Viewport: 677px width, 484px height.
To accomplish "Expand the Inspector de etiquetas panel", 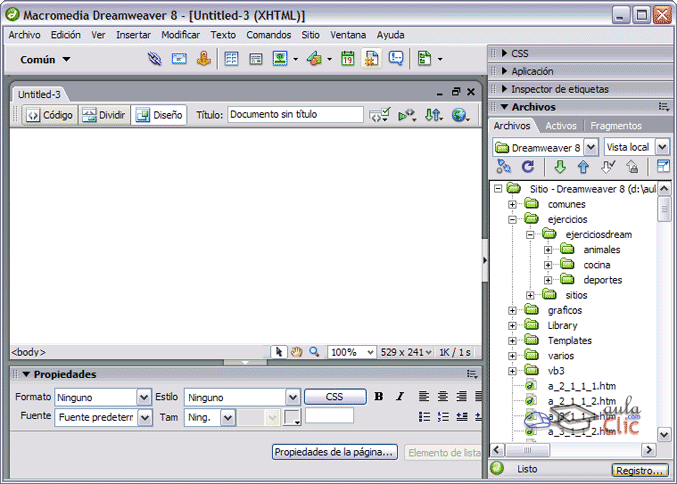I will coord(504,89).
